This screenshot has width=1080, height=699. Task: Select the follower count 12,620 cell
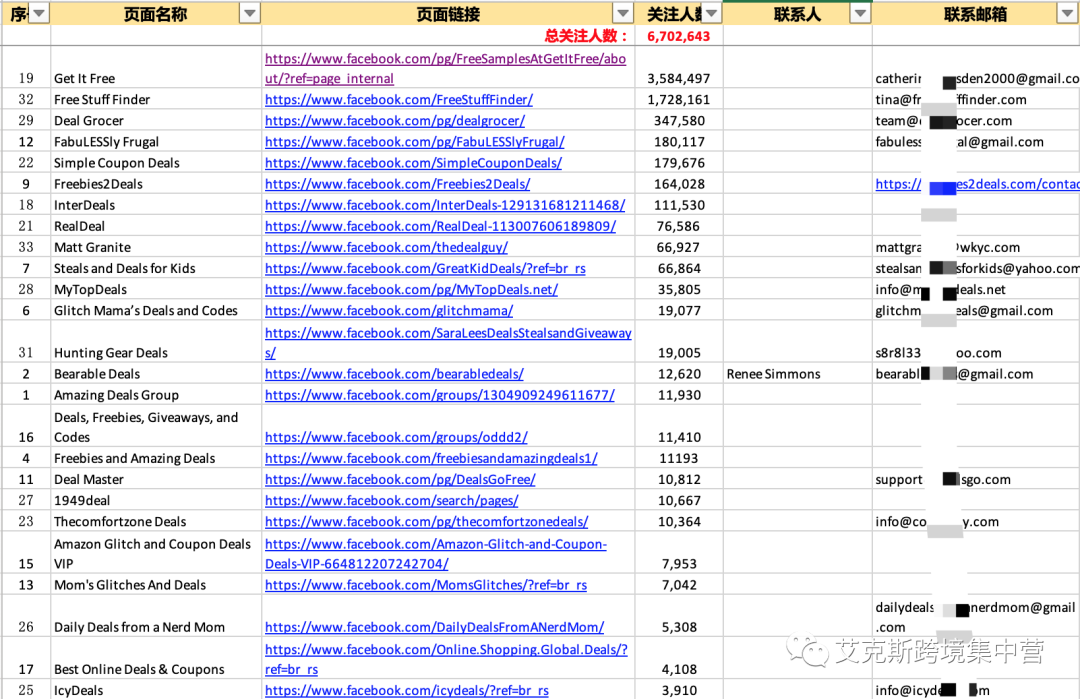point(678,374)
